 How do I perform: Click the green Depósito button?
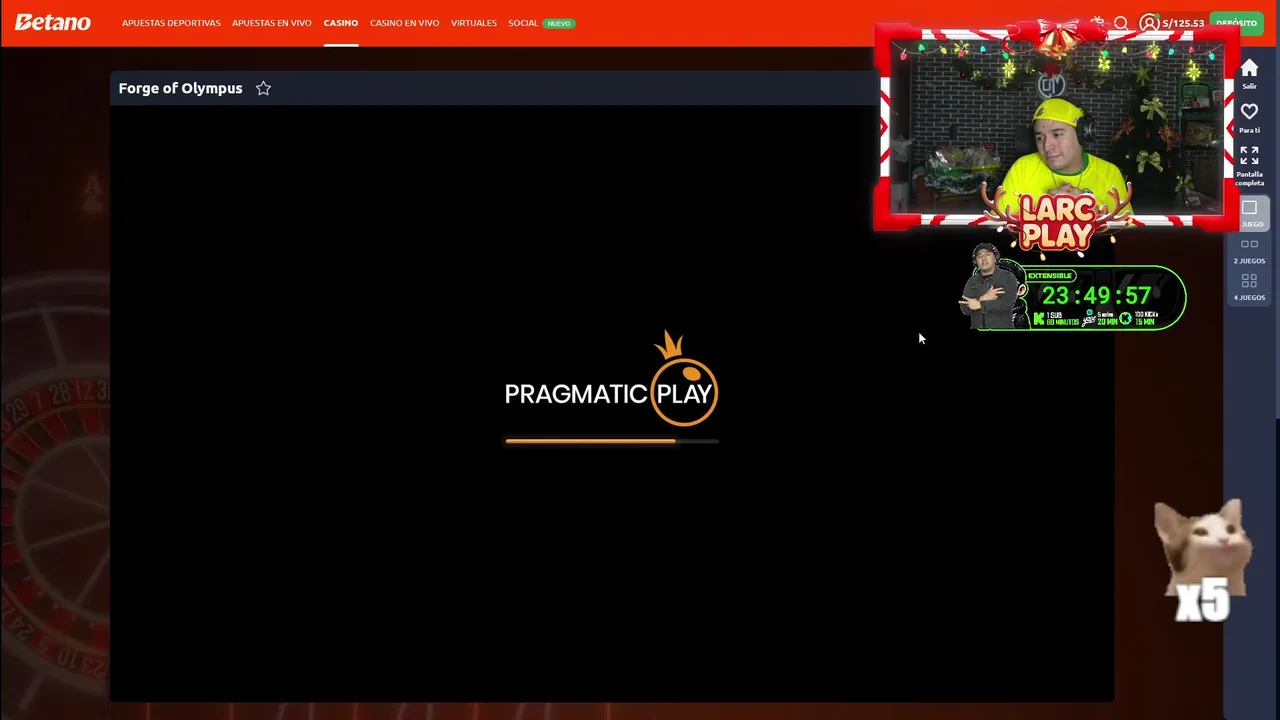[1237, 23]
